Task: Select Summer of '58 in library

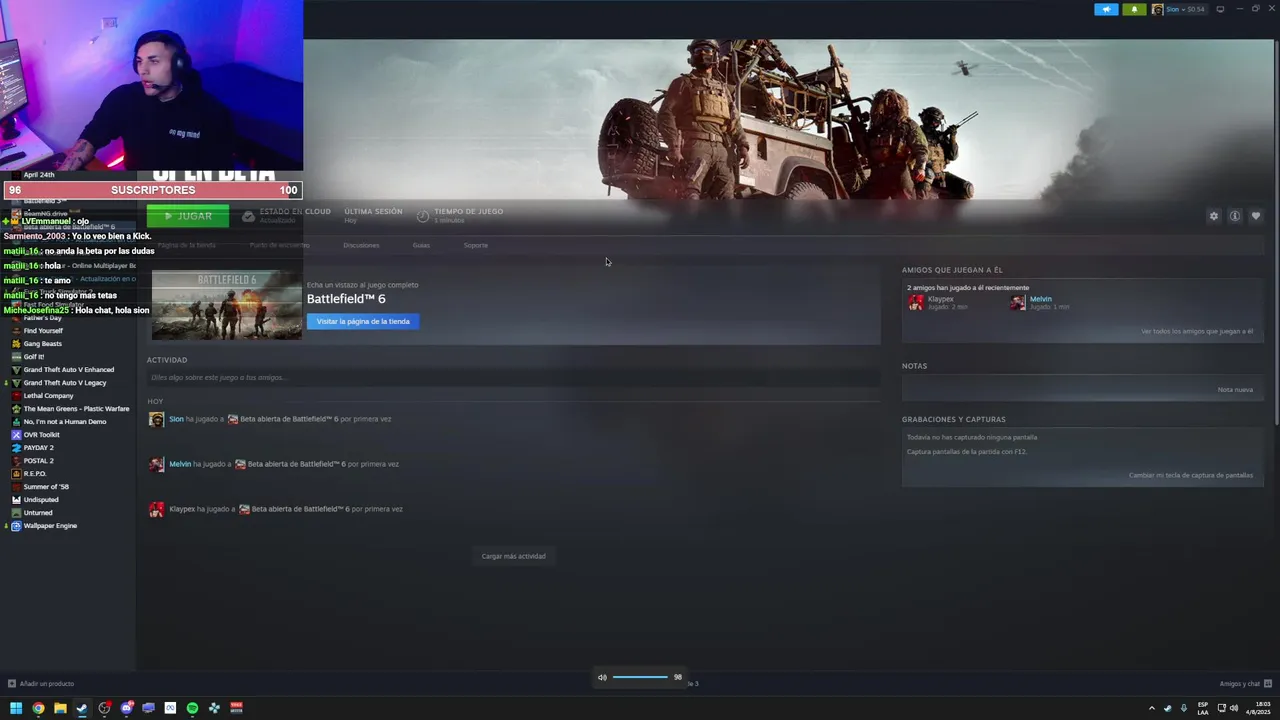Action: [46, 487]
